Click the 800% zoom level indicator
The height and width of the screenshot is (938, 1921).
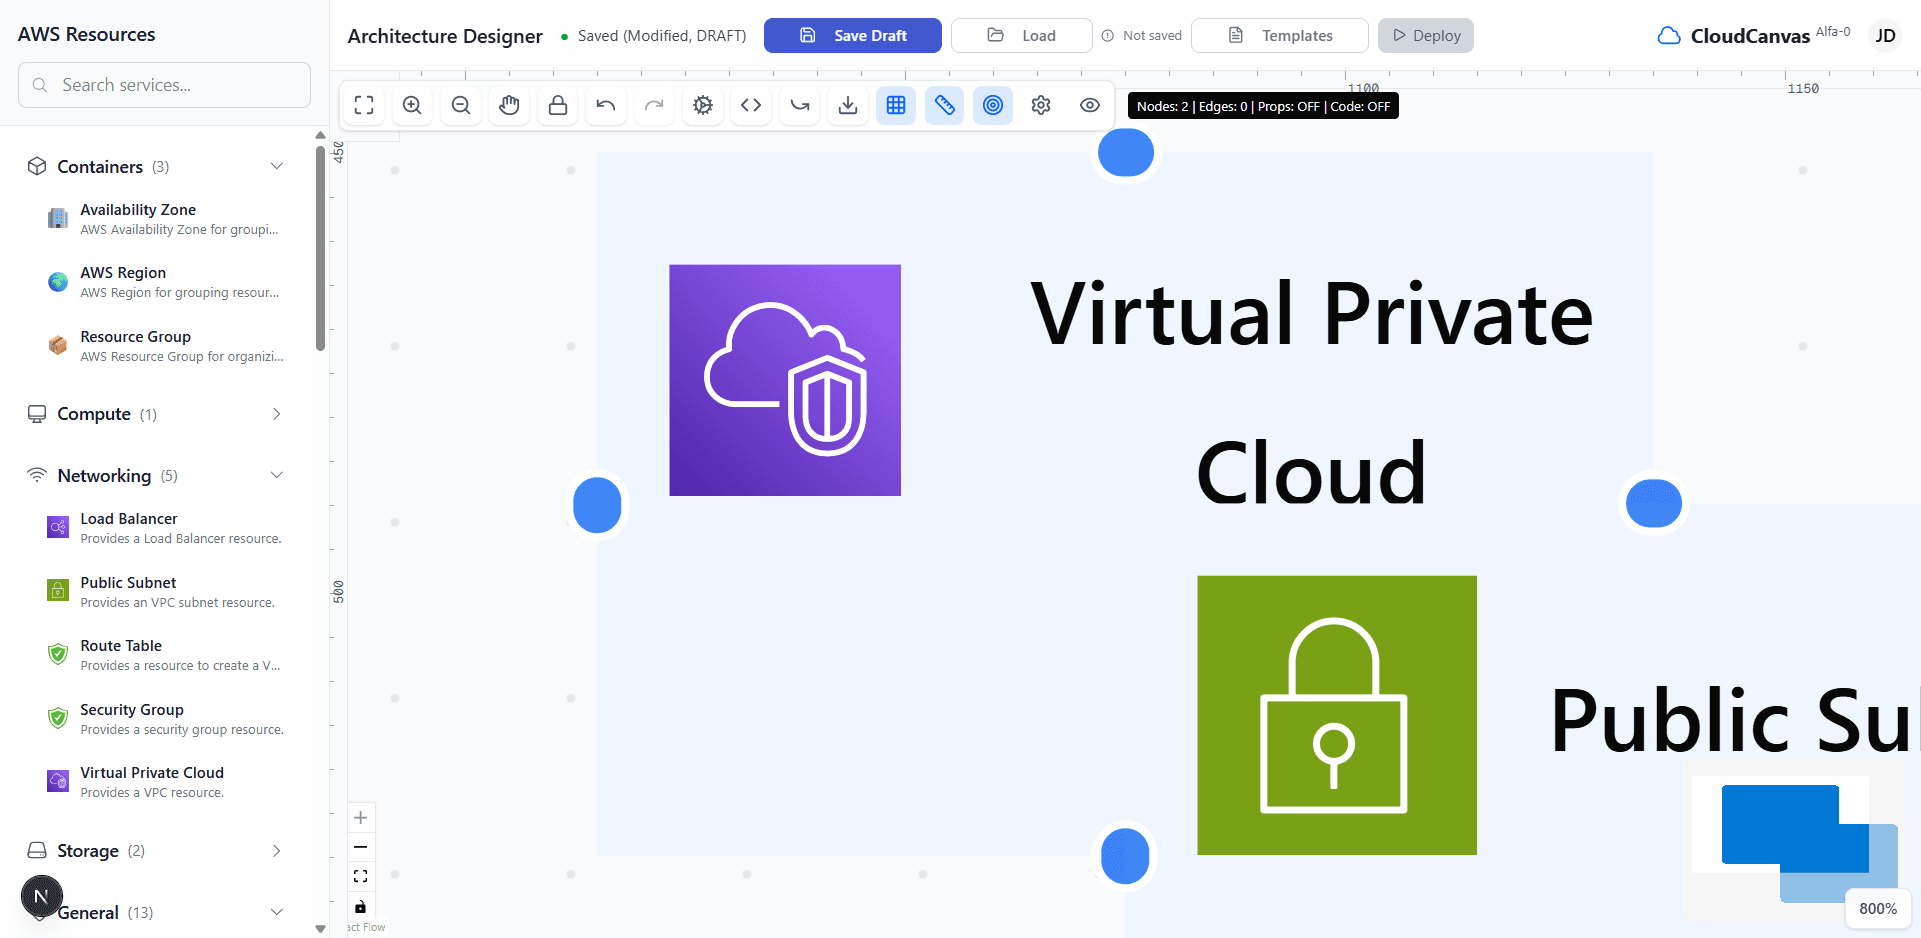point(1877,908)
